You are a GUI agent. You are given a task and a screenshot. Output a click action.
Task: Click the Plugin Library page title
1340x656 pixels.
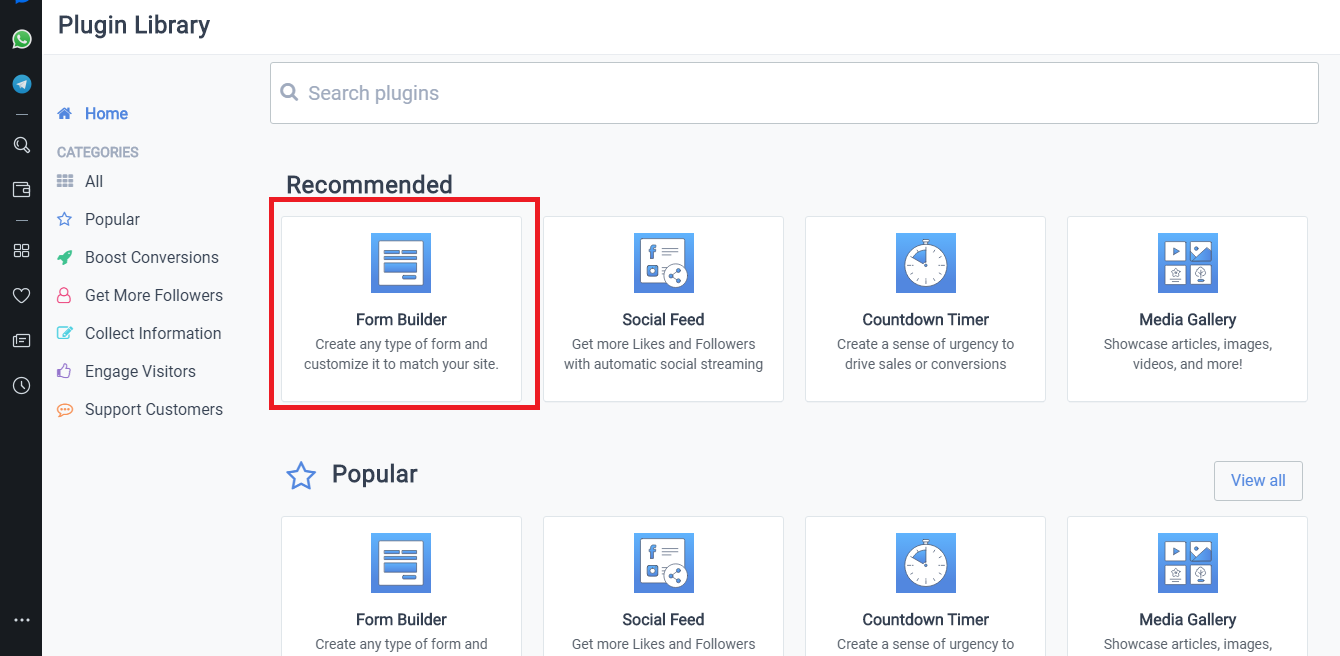[134, 25]
